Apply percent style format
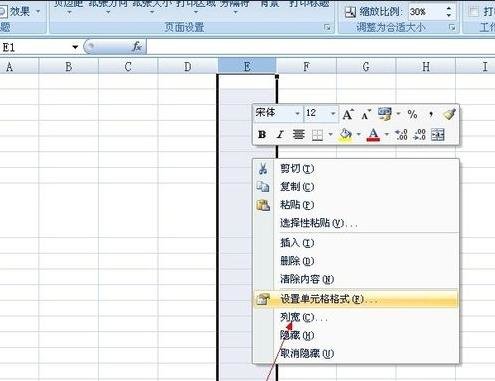This screenshot has width=495, height=381. (412, 114)
